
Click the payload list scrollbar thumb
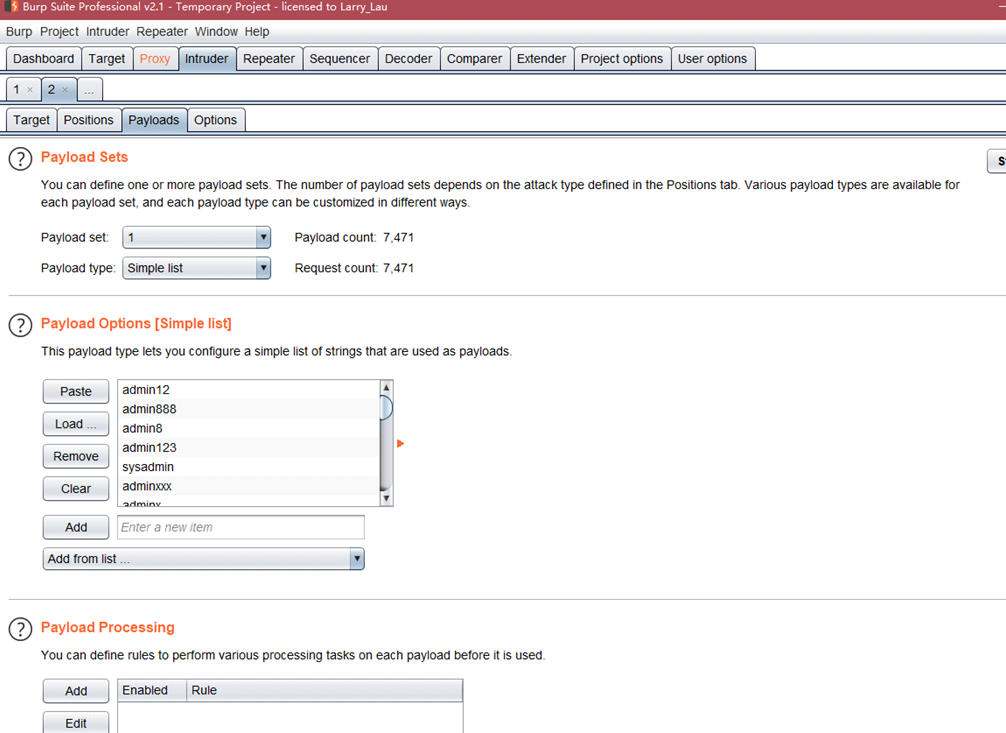click(x=386, y=408)
